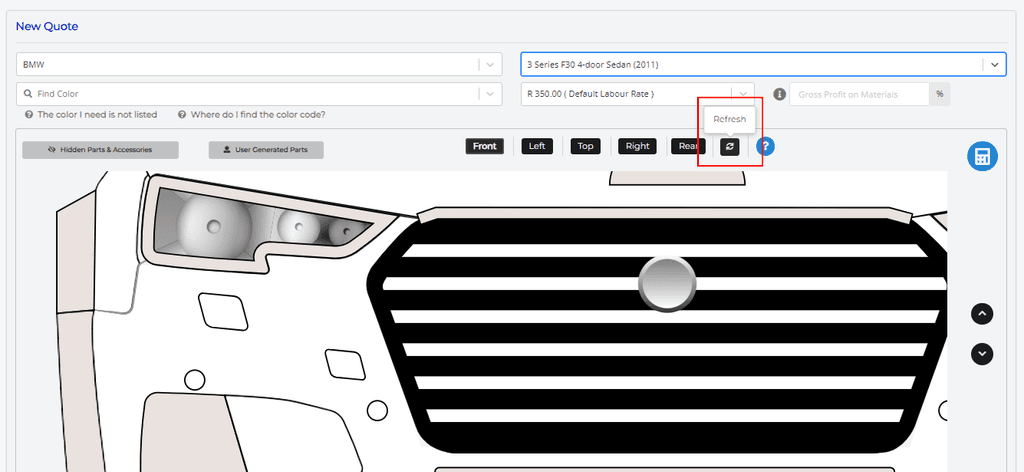Open the 3 Series F30 model dropdown
This screenshot has width=1024, height=472.
click(994, 65)
